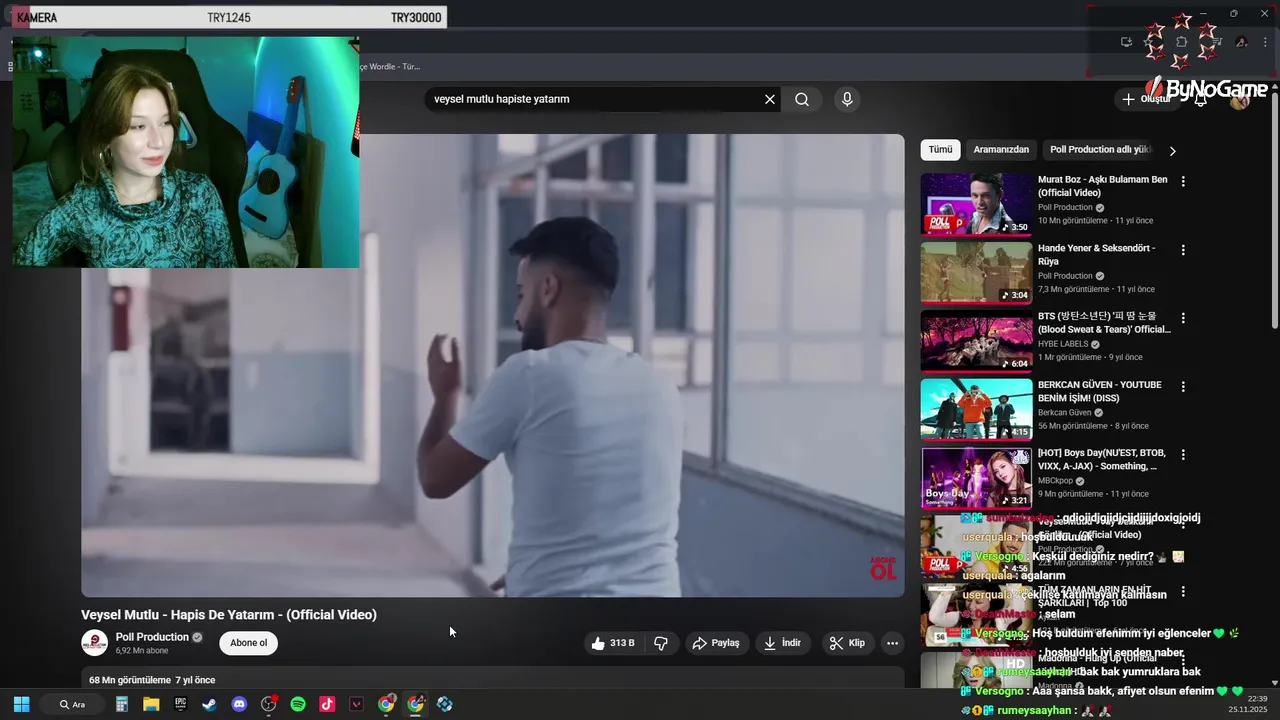Screen dimensions: 1280x720
Task: Open options menu for Hande Yener video
Action: click(x=1183, y=250)
